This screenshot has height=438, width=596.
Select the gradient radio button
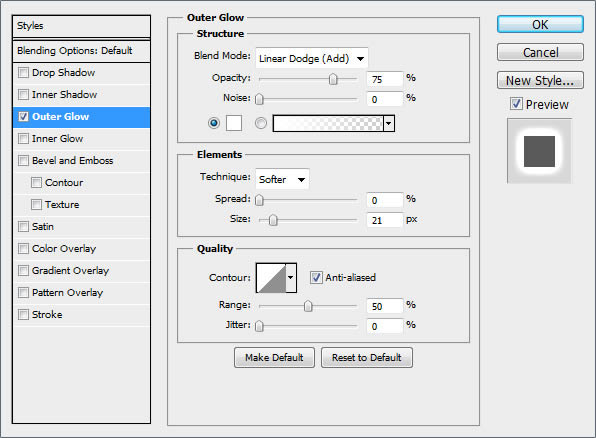pos(261,123)
